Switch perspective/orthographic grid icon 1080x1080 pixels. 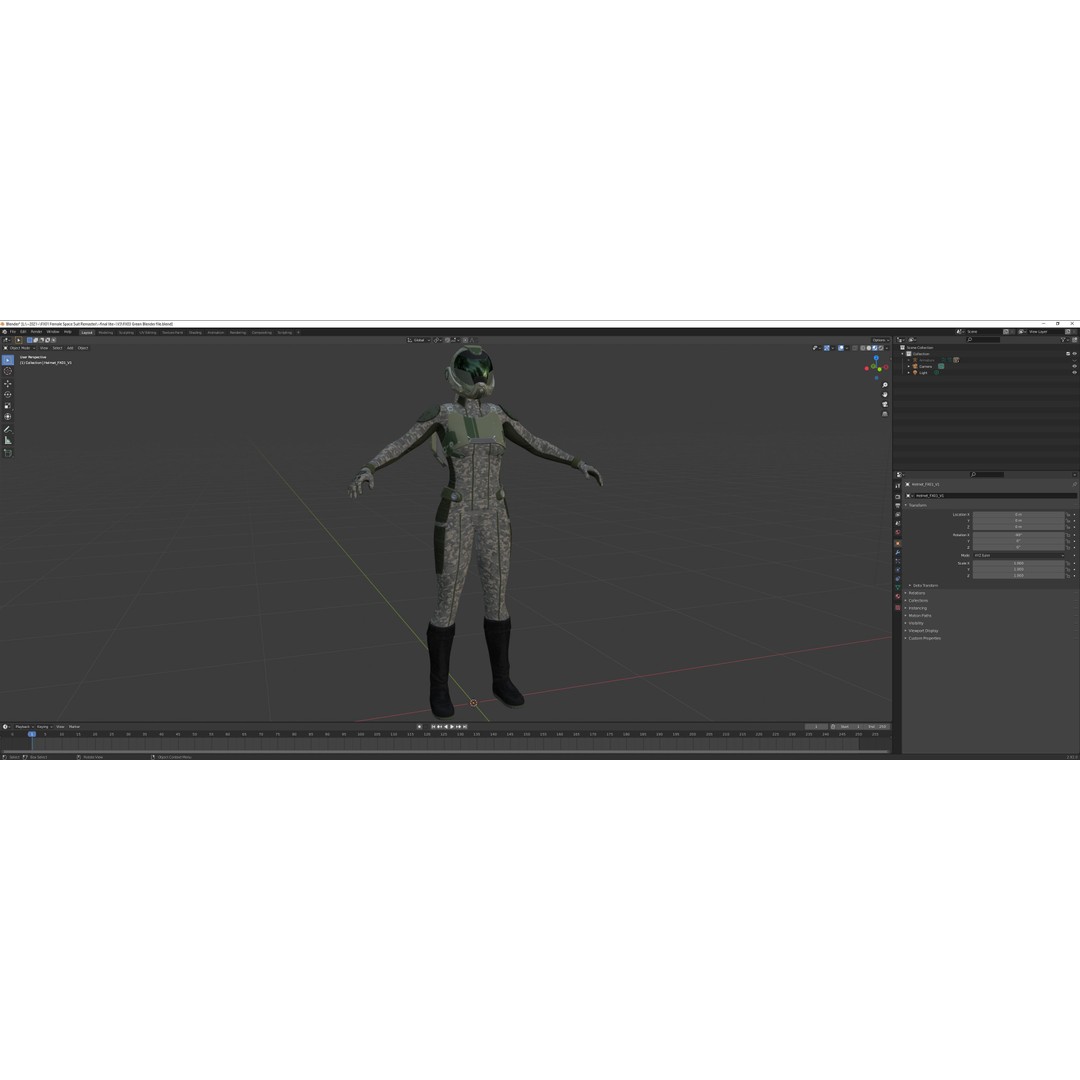[x=884, y=414]
